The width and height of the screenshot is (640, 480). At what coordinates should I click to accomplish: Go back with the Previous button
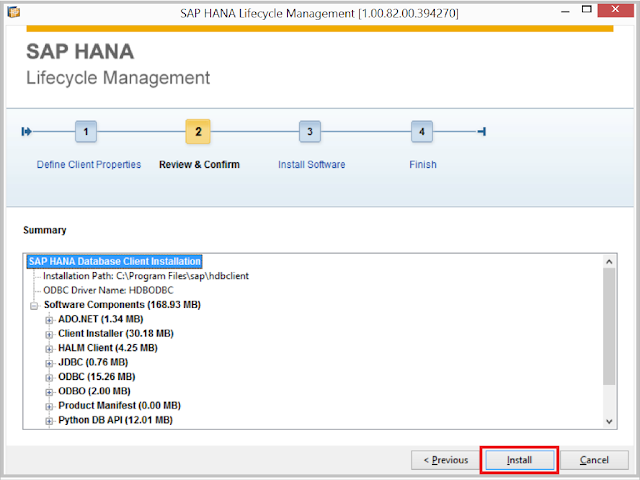[445, 460]
